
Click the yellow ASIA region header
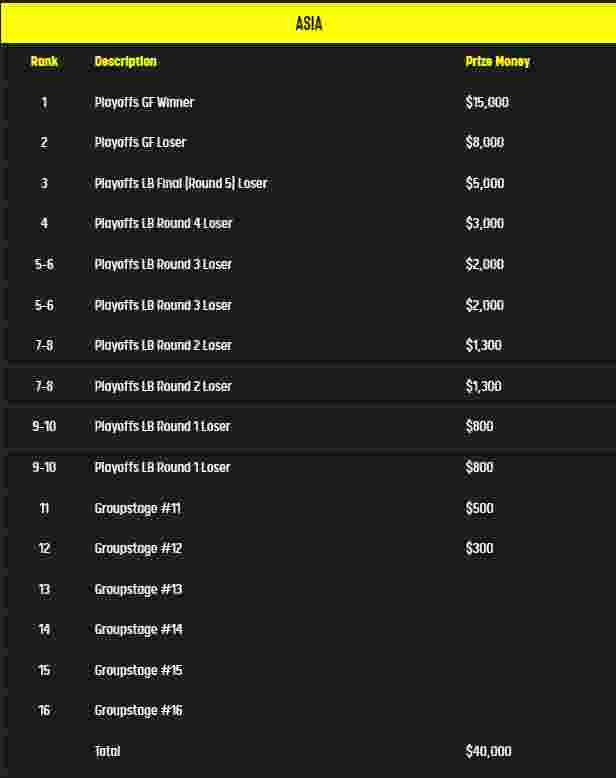308,23
